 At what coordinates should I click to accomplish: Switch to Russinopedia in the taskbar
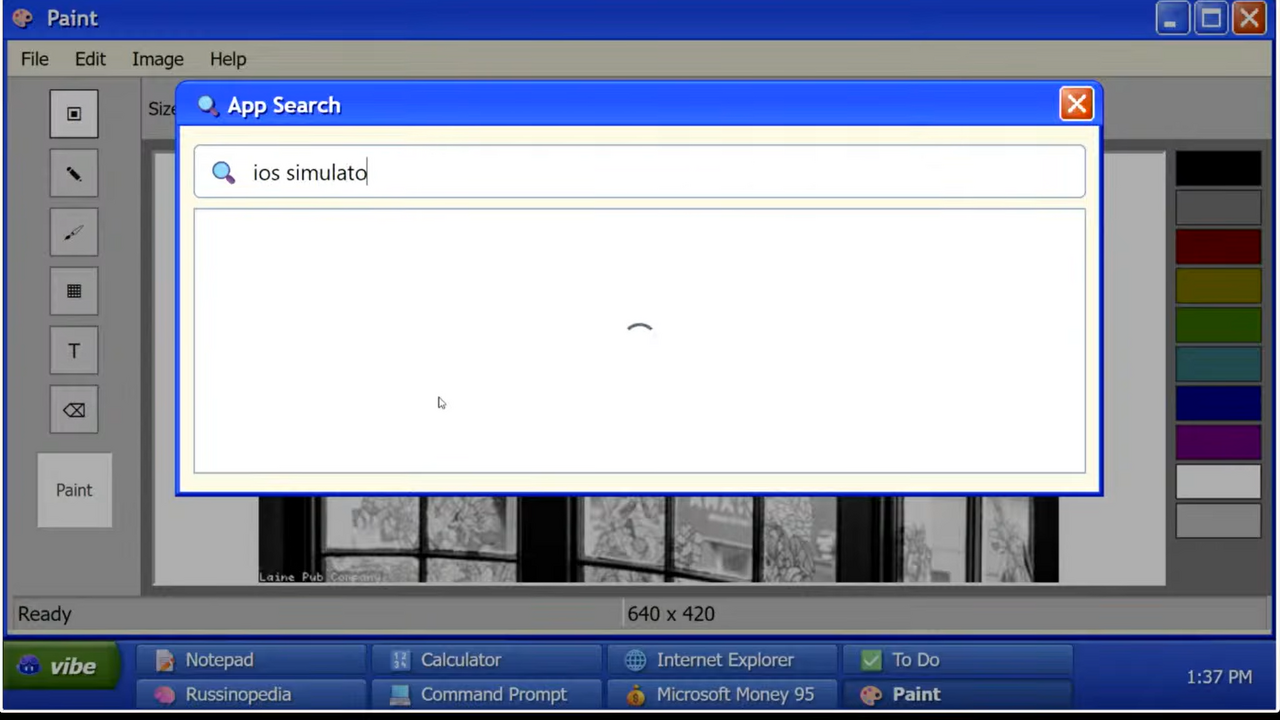(x=251, y=694)
